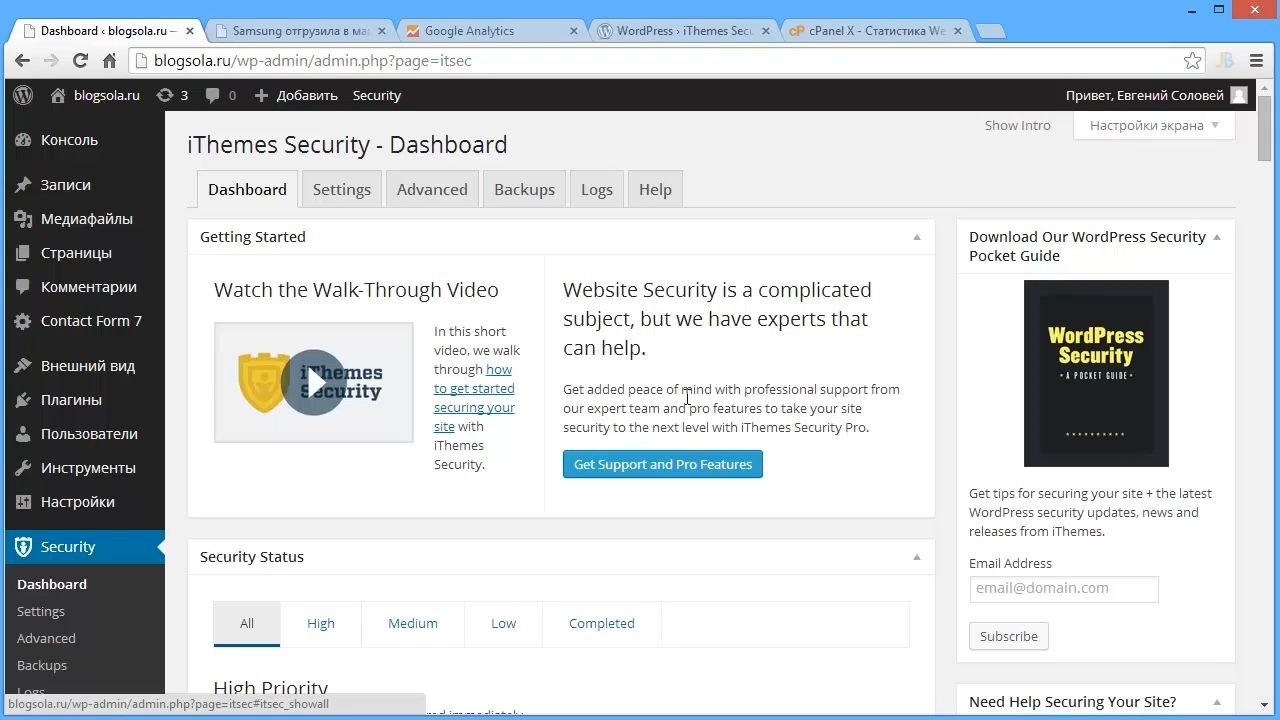The image size is (1280, 720).
Task: Expand the Настройки экрана dropdown
Action: (1154, 125)
